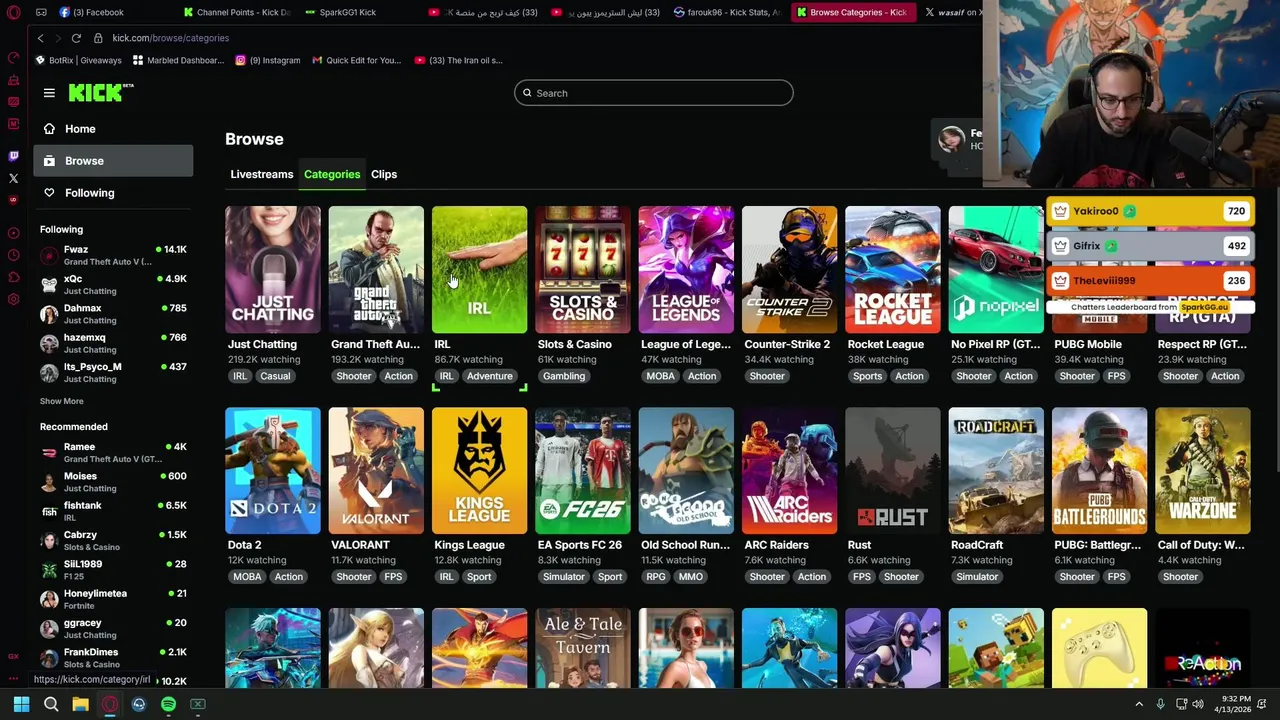The width and height of the screenshot is (1280, 720).
Task: Expand Following list with Show More
Action: click(62, 401)
